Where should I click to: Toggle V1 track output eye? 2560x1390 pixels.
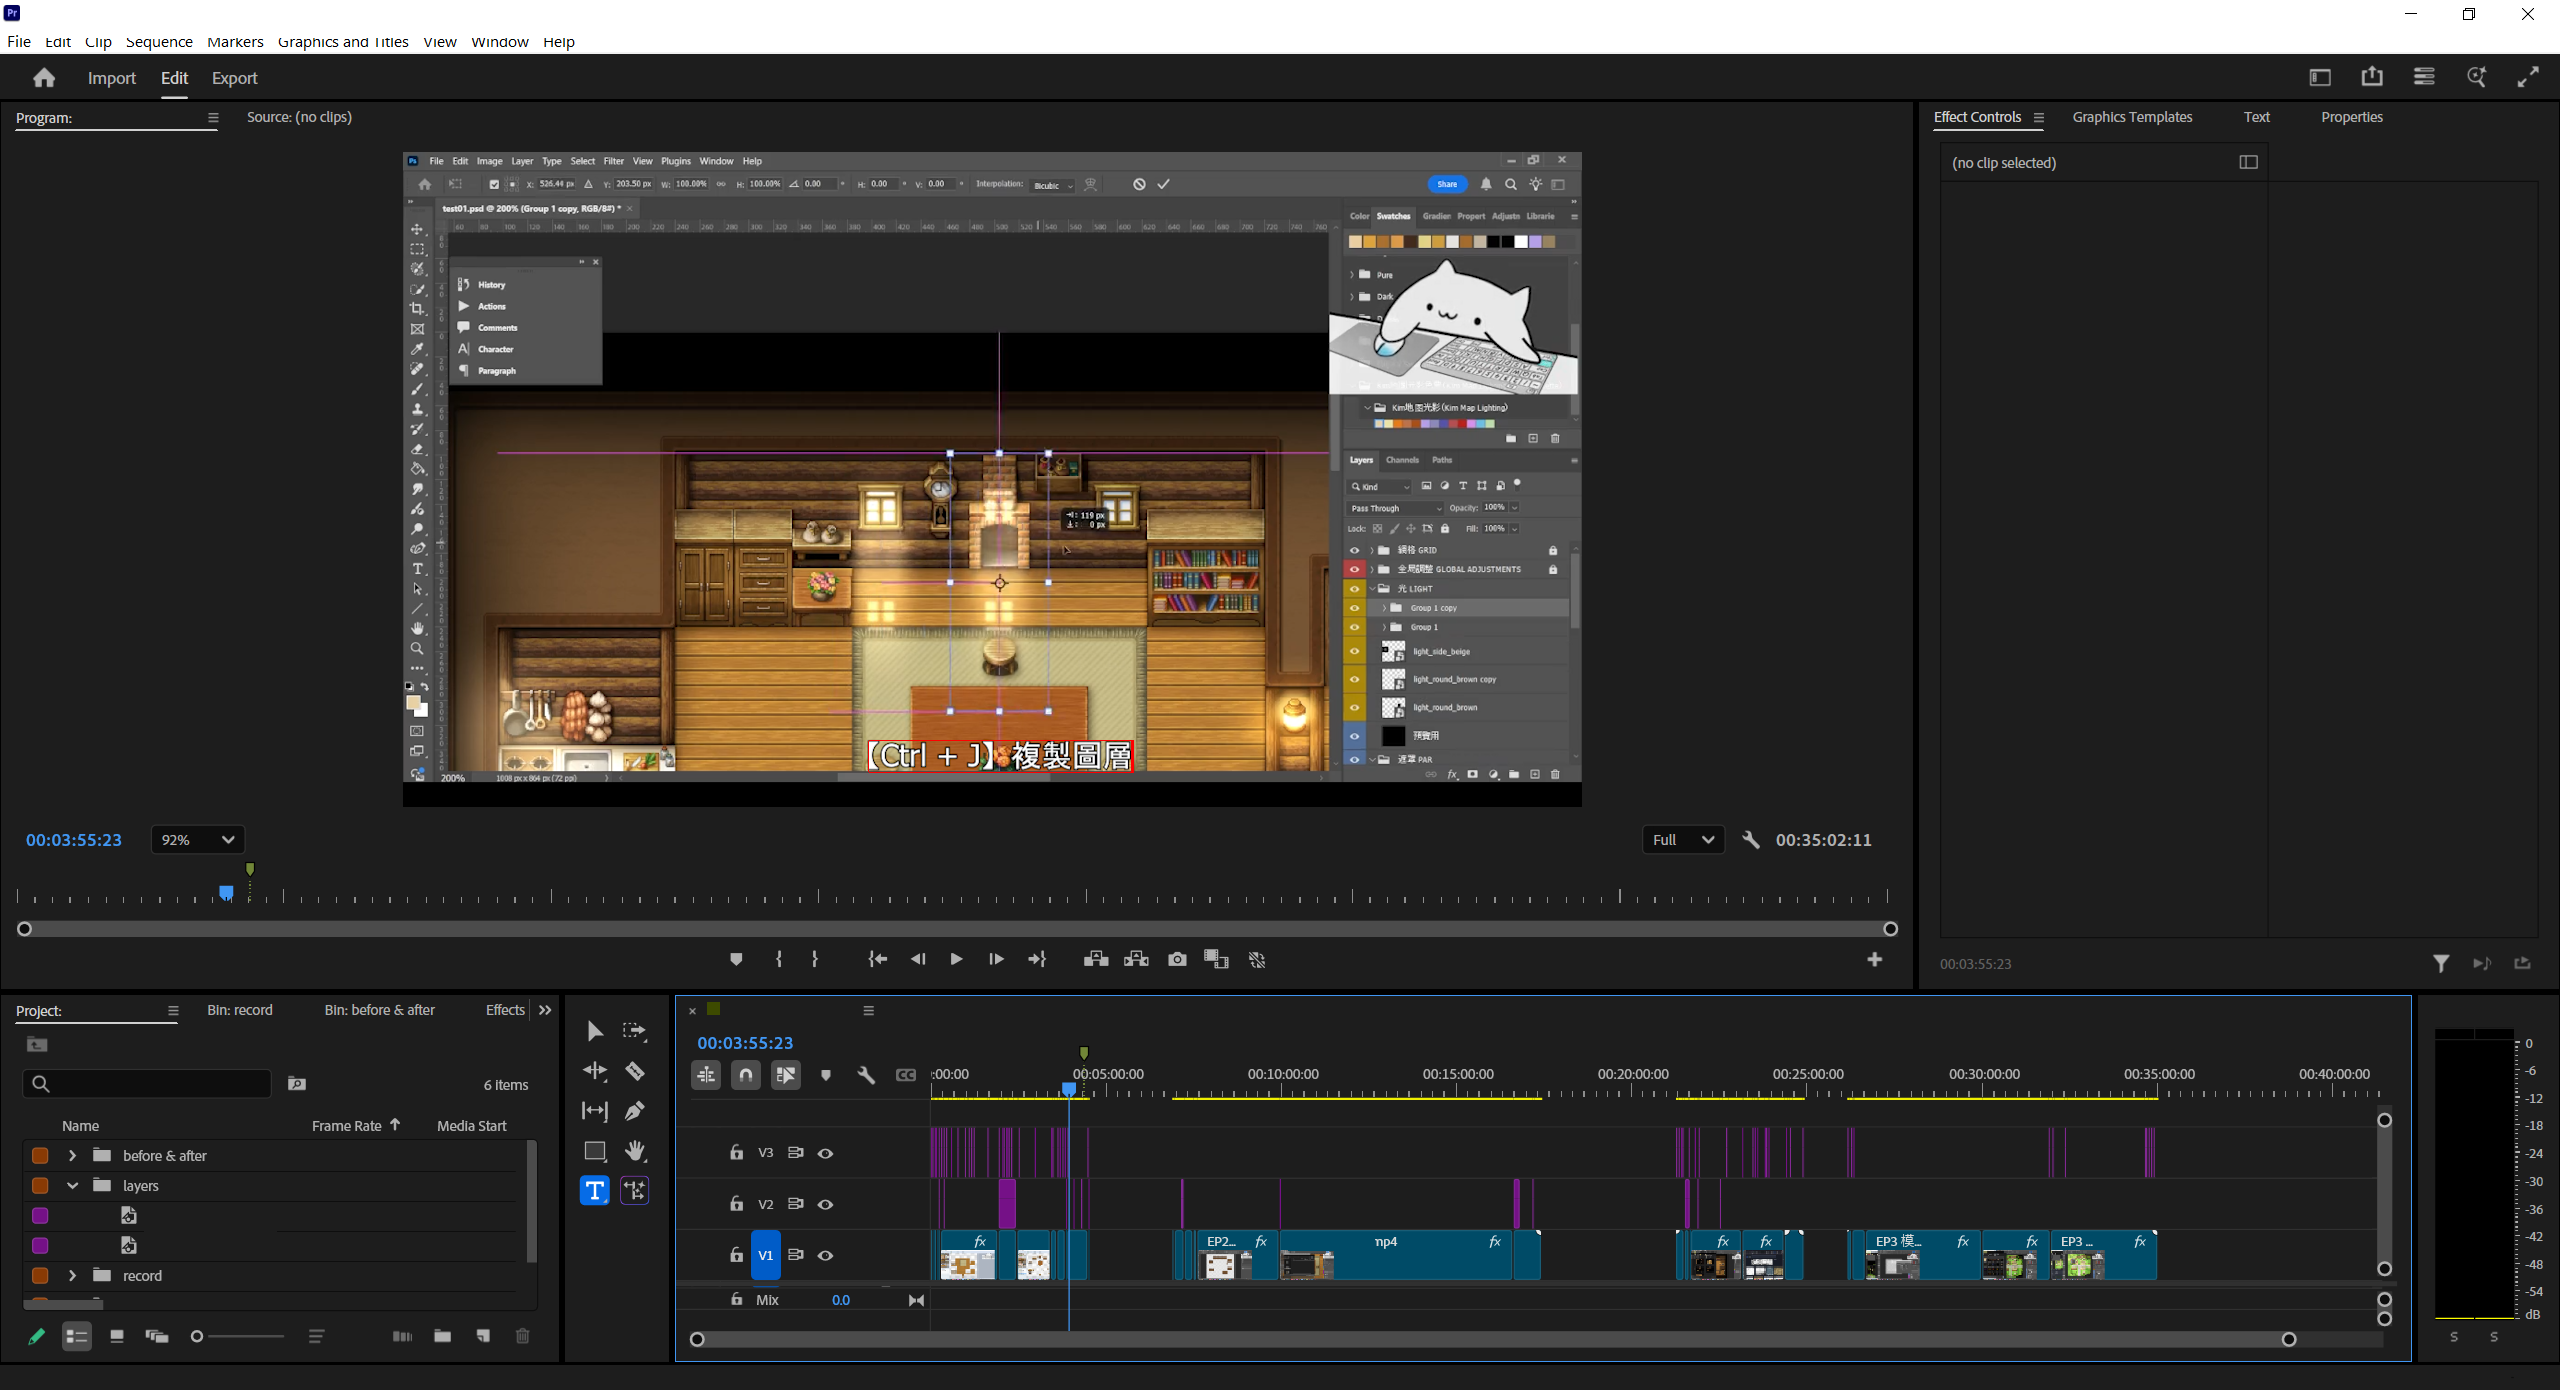(x=825, y=1255)
